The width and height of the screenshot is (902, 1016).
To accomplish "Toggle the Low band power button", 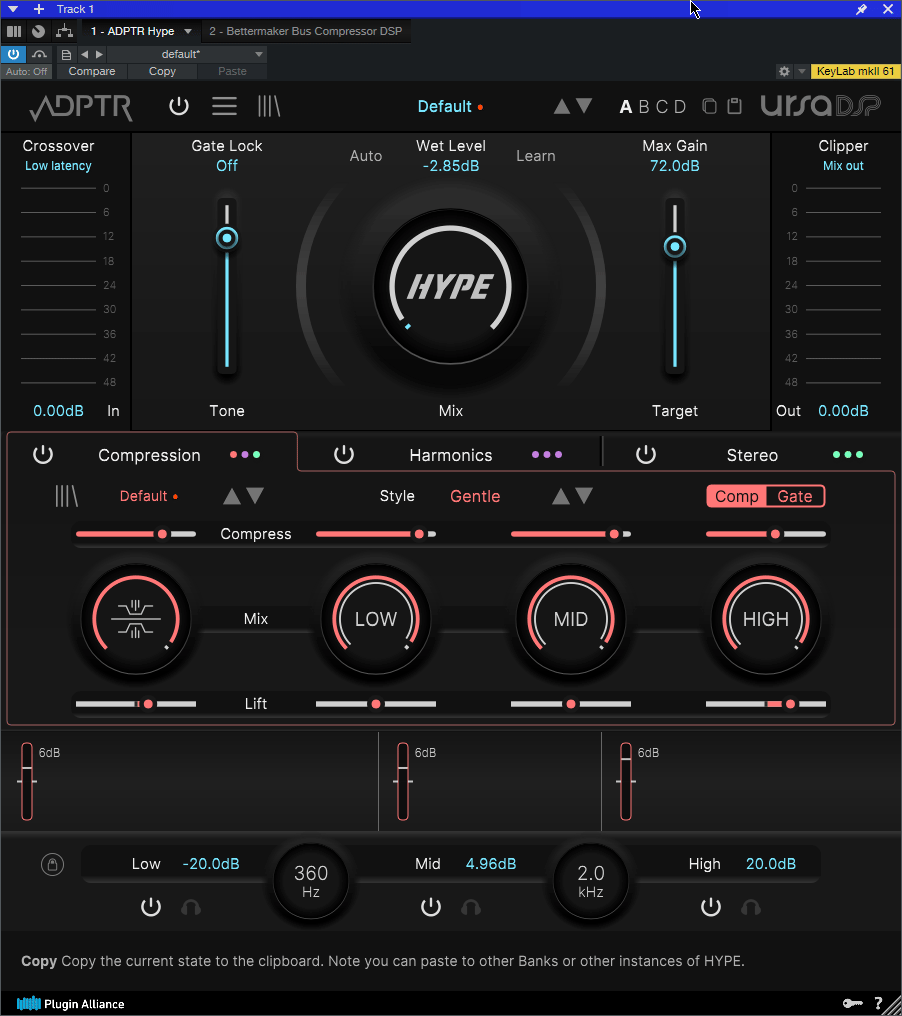I will click(151, 907).
